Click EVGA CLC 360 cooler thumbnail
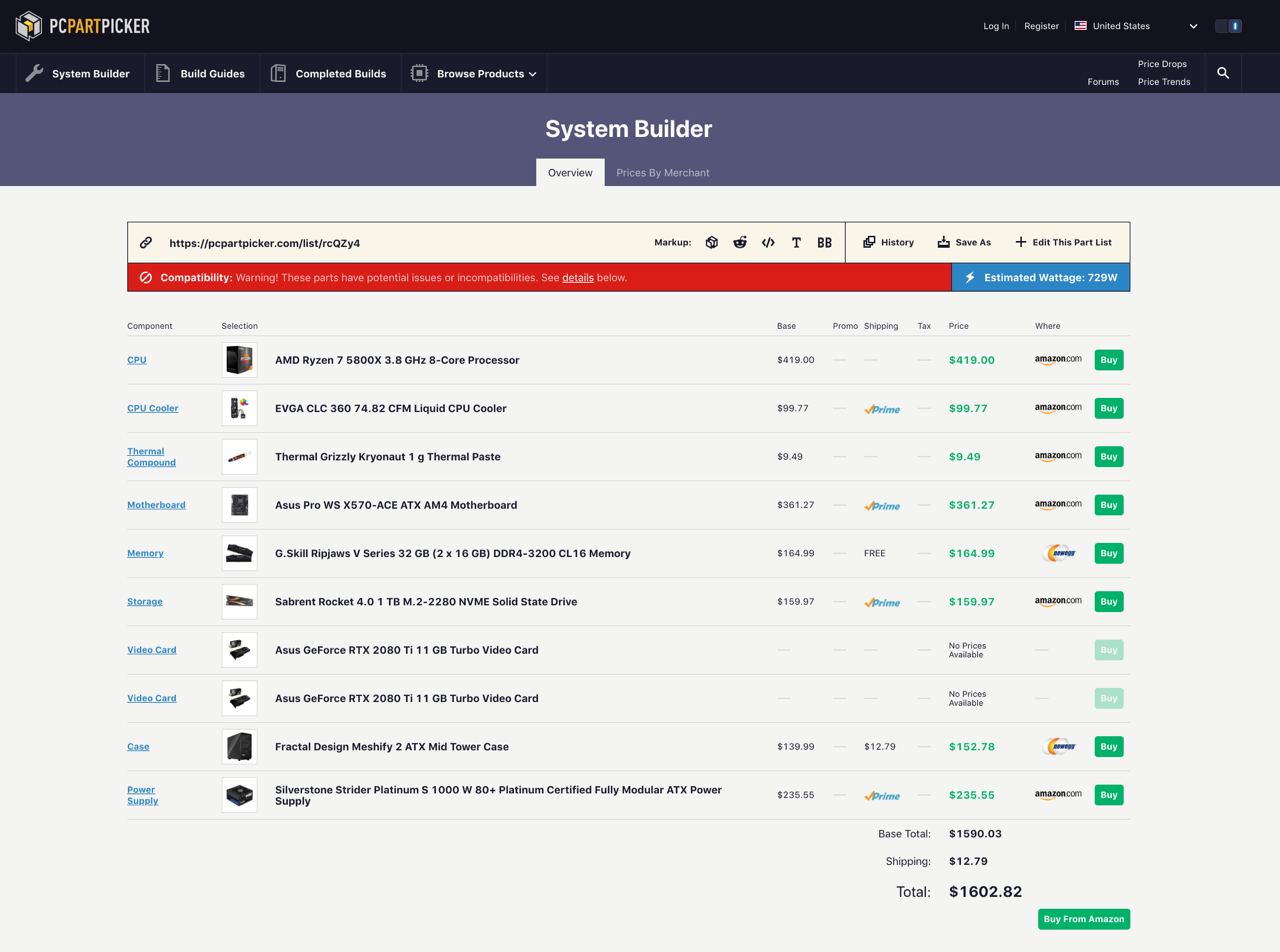 tap(239, 408)
